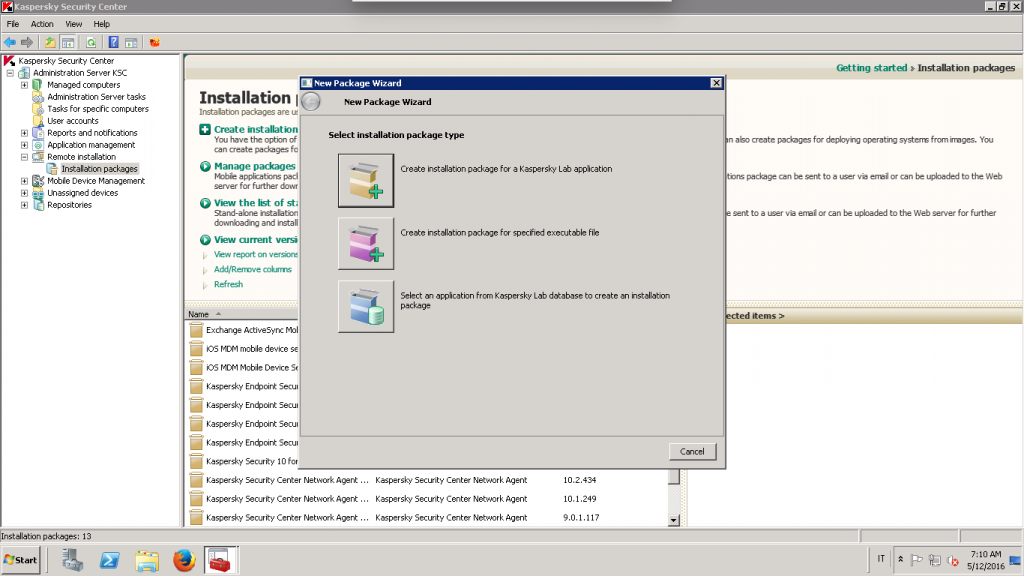Select the Mobile Device Management icon
Screen dimensions: 1024x576
38,181
